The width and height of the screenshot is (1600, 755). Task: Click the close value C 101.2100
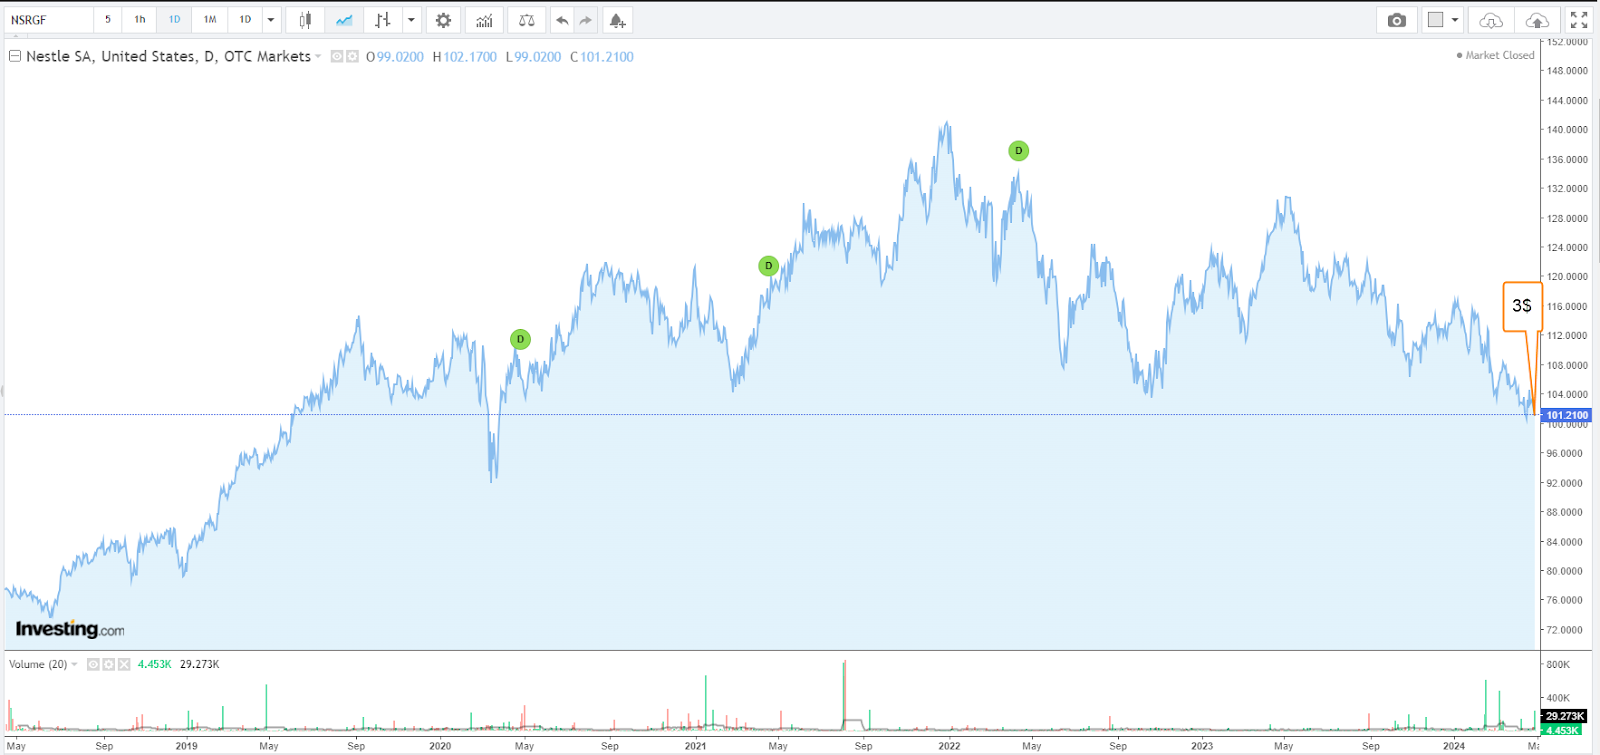click(602, 57)
